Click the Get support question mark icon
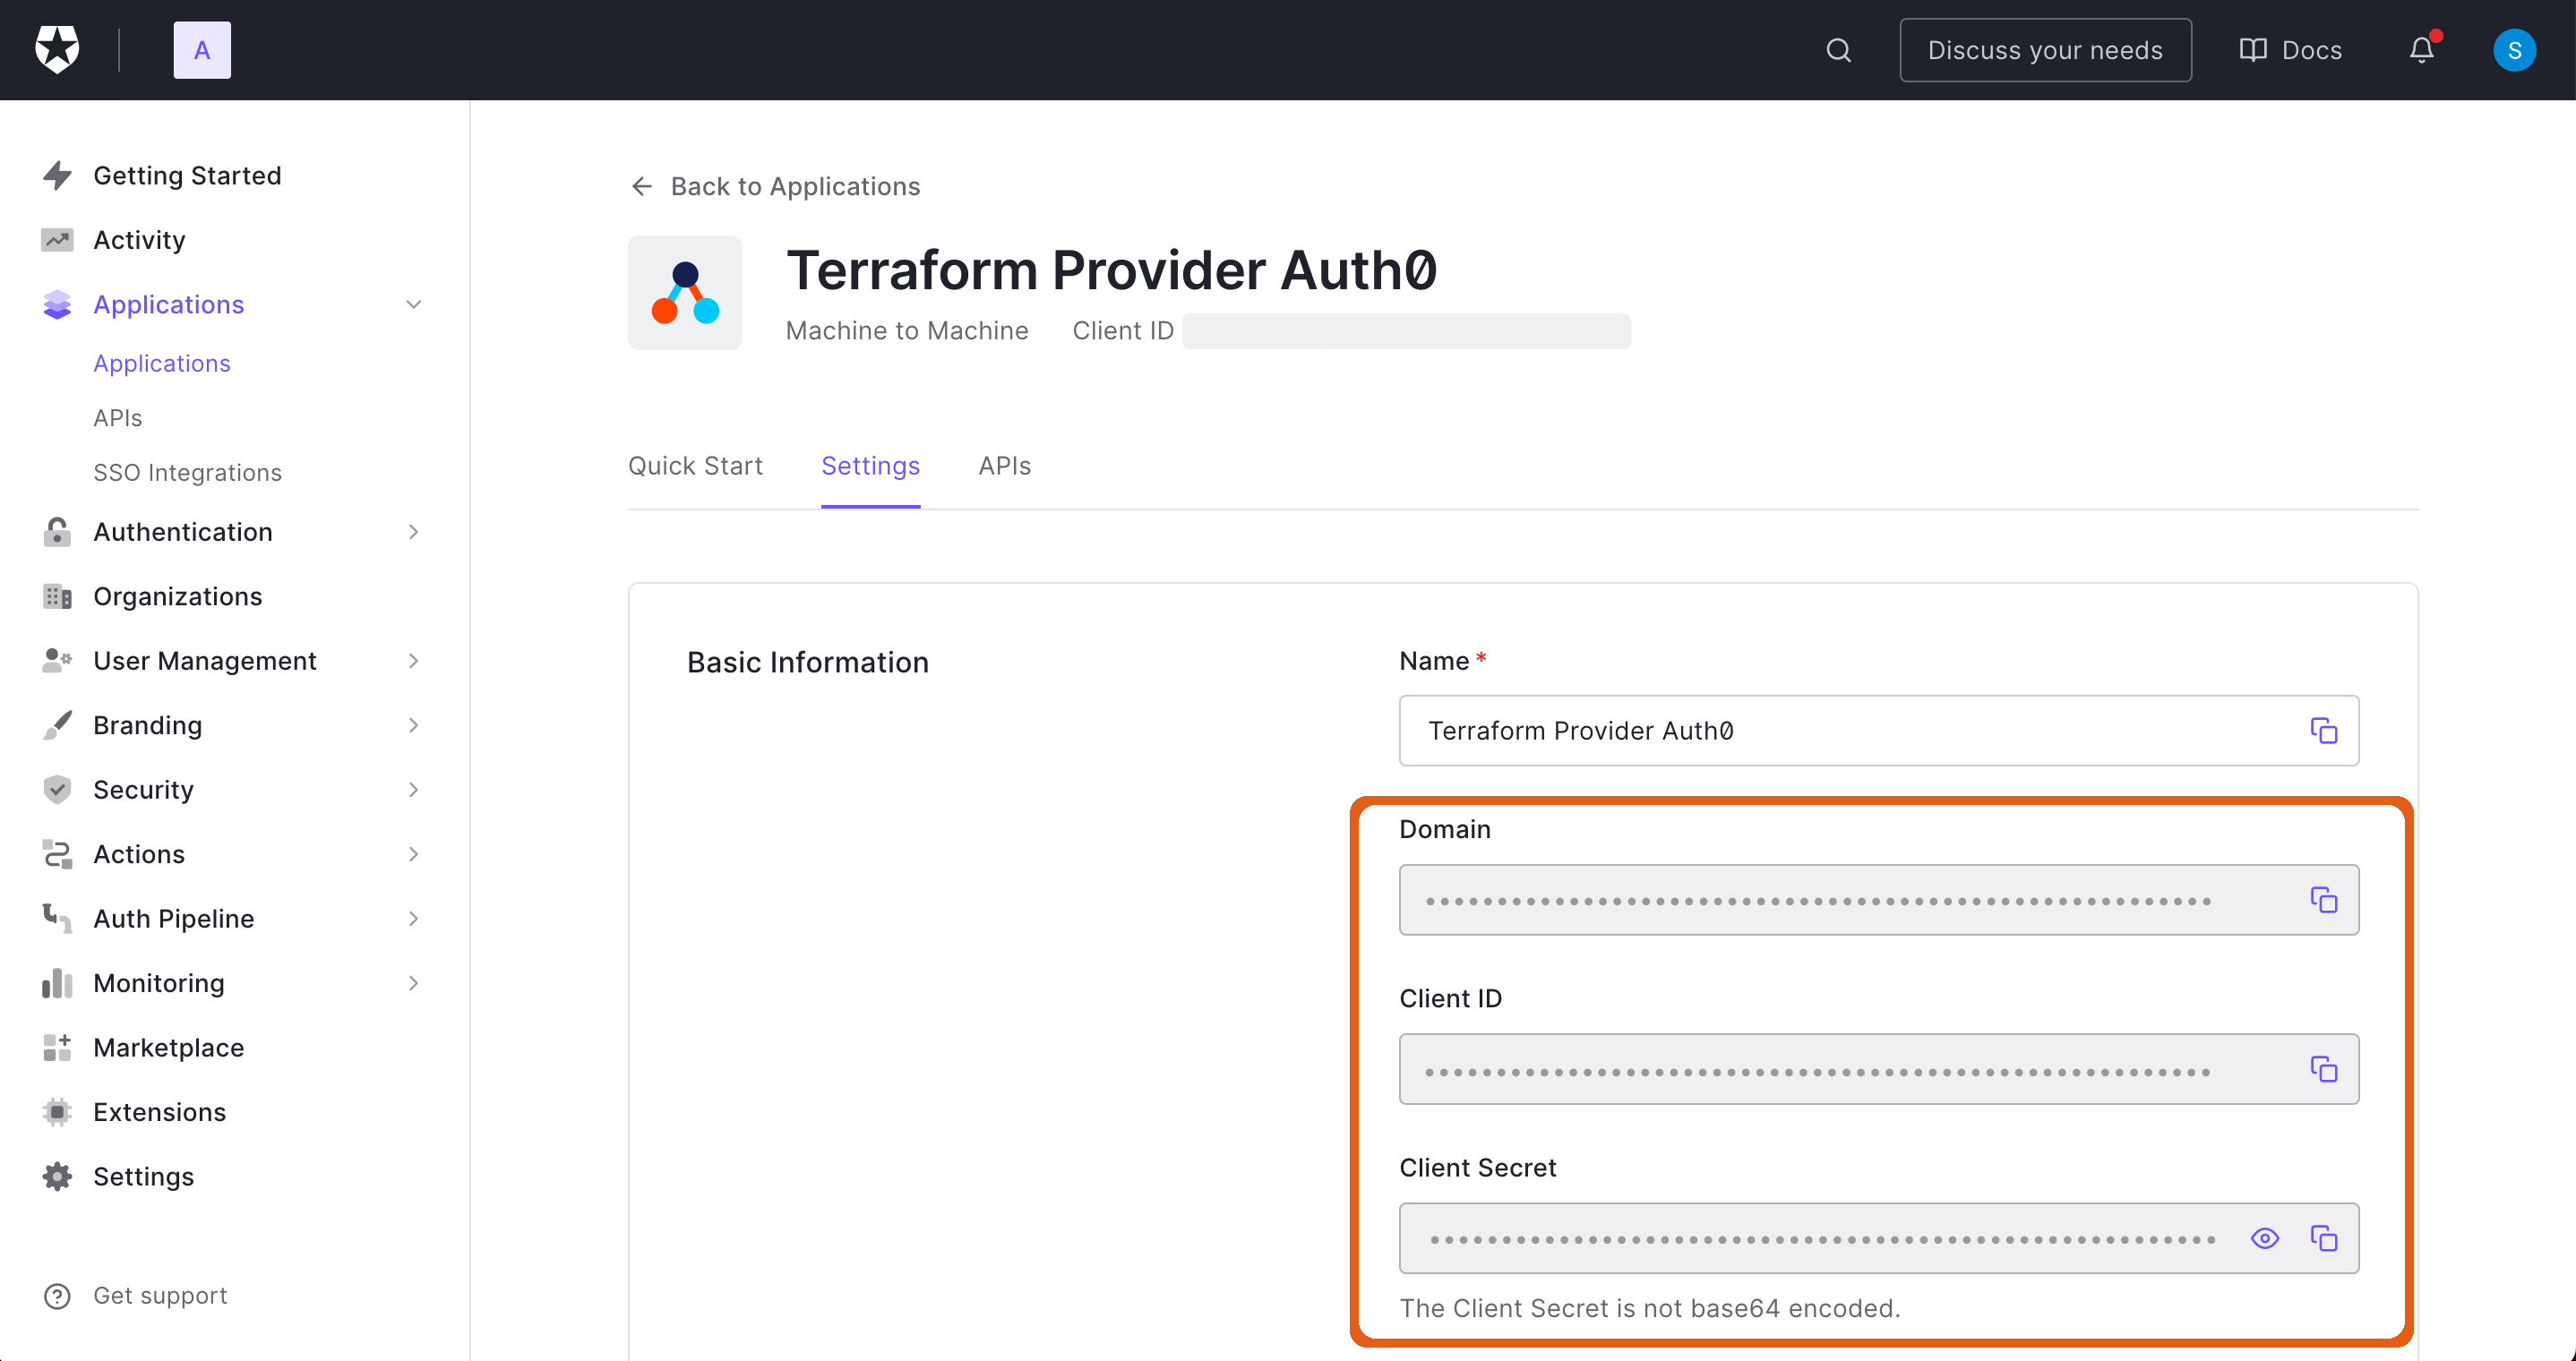 pyautogui.click(x=57, y=1296)
